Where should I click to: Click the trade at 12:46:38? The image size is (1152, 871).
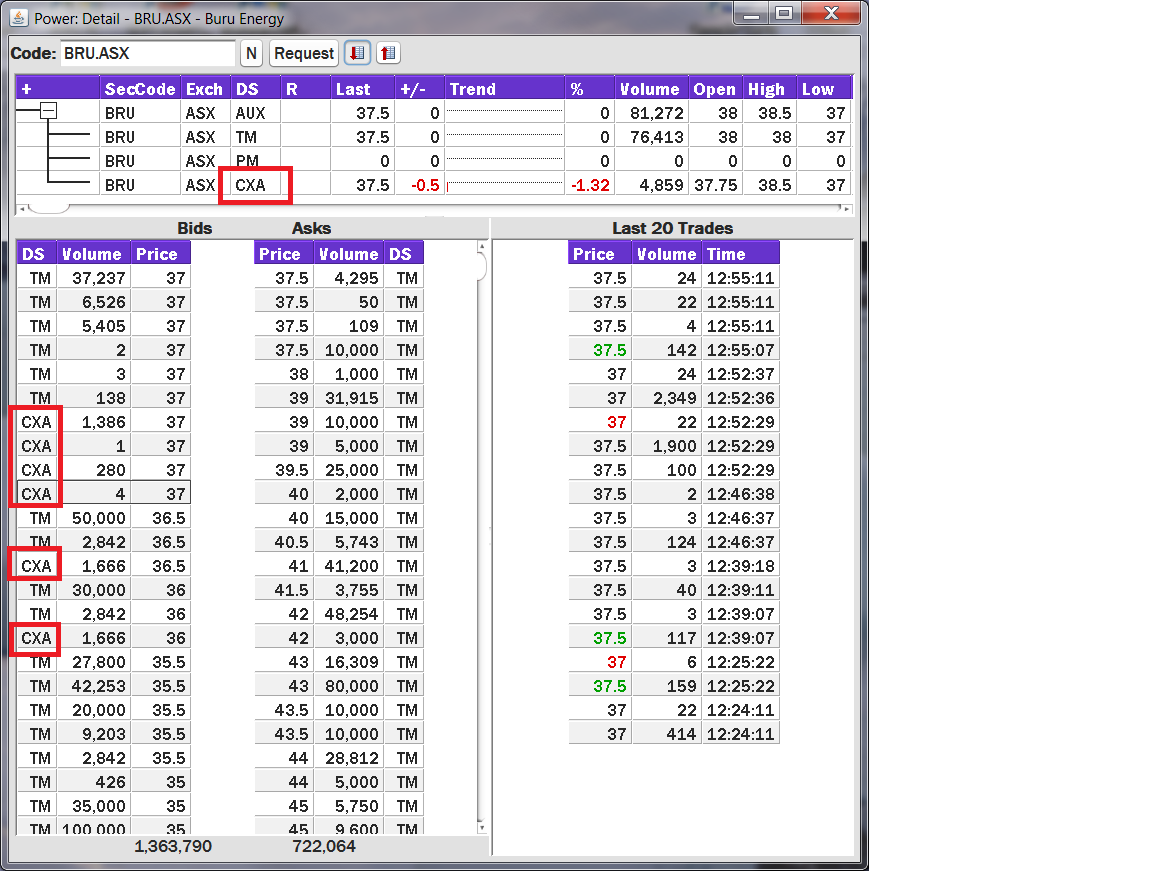click(674, 494)
